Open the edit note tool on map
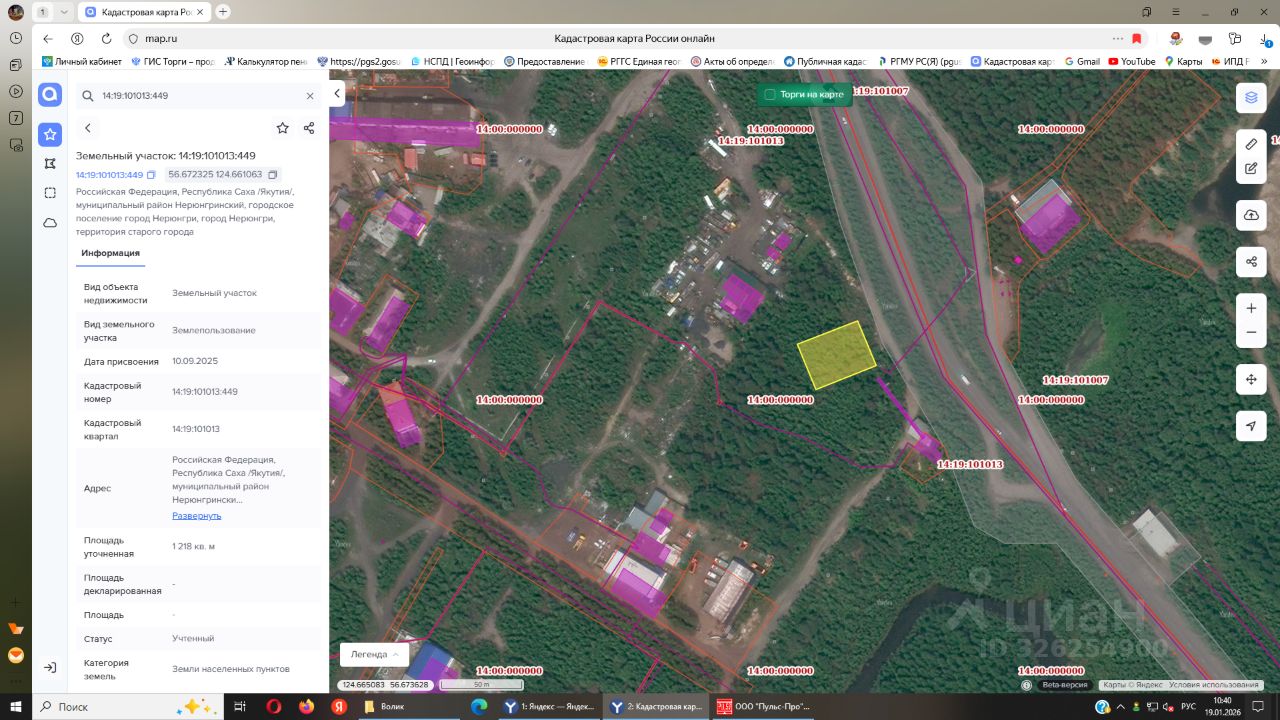1280x720 pixels. click(x=1251, y=169)
